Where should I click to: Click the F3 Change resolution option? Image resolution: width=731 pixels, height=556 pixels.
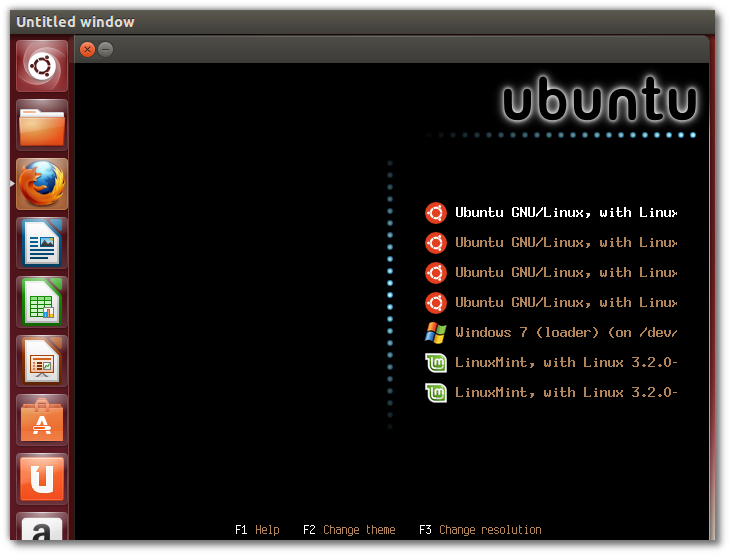[480, 530]
